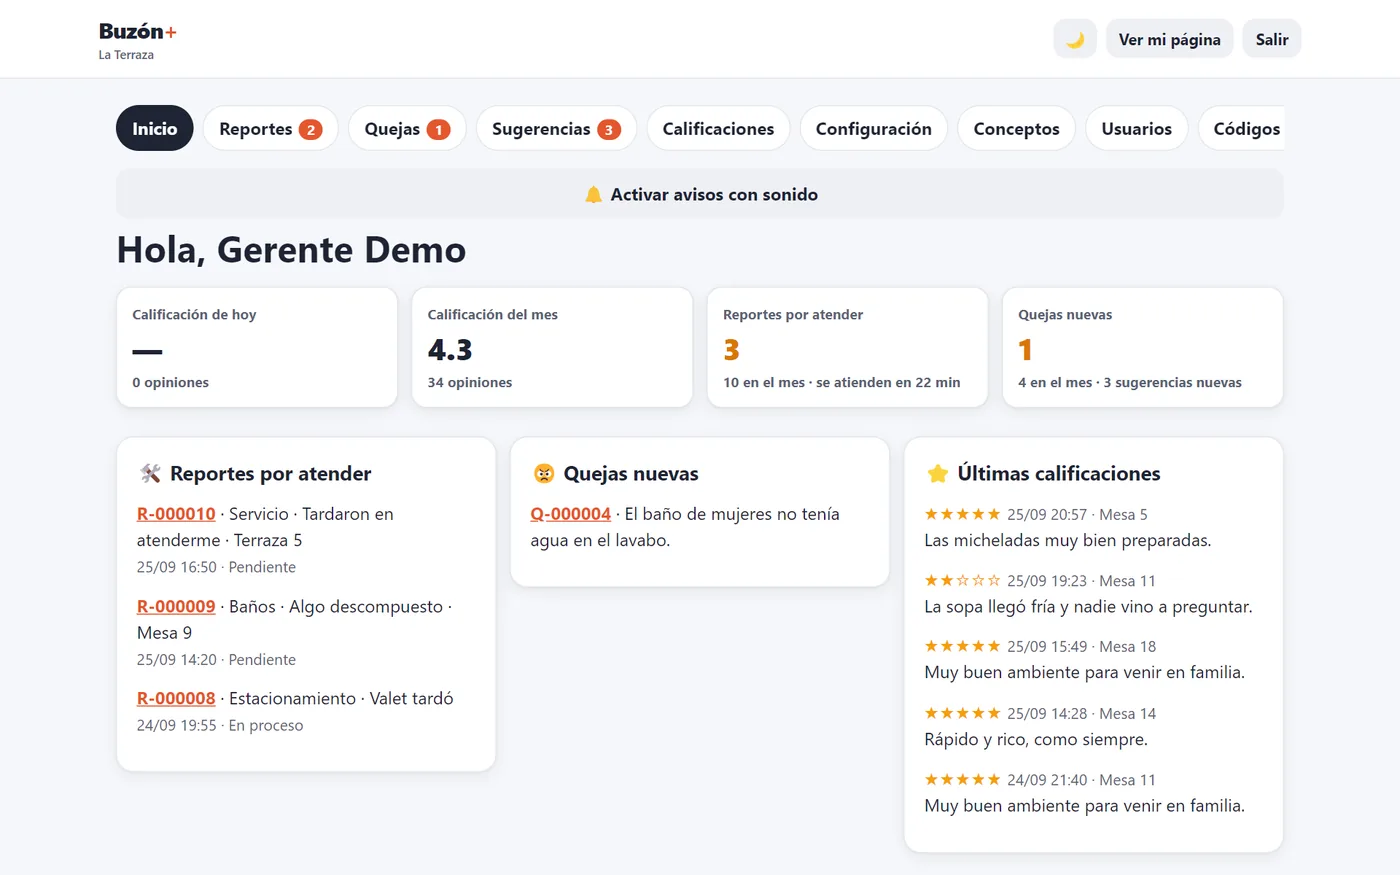Click the Ver mi página button

click(x=1169, y=39)
